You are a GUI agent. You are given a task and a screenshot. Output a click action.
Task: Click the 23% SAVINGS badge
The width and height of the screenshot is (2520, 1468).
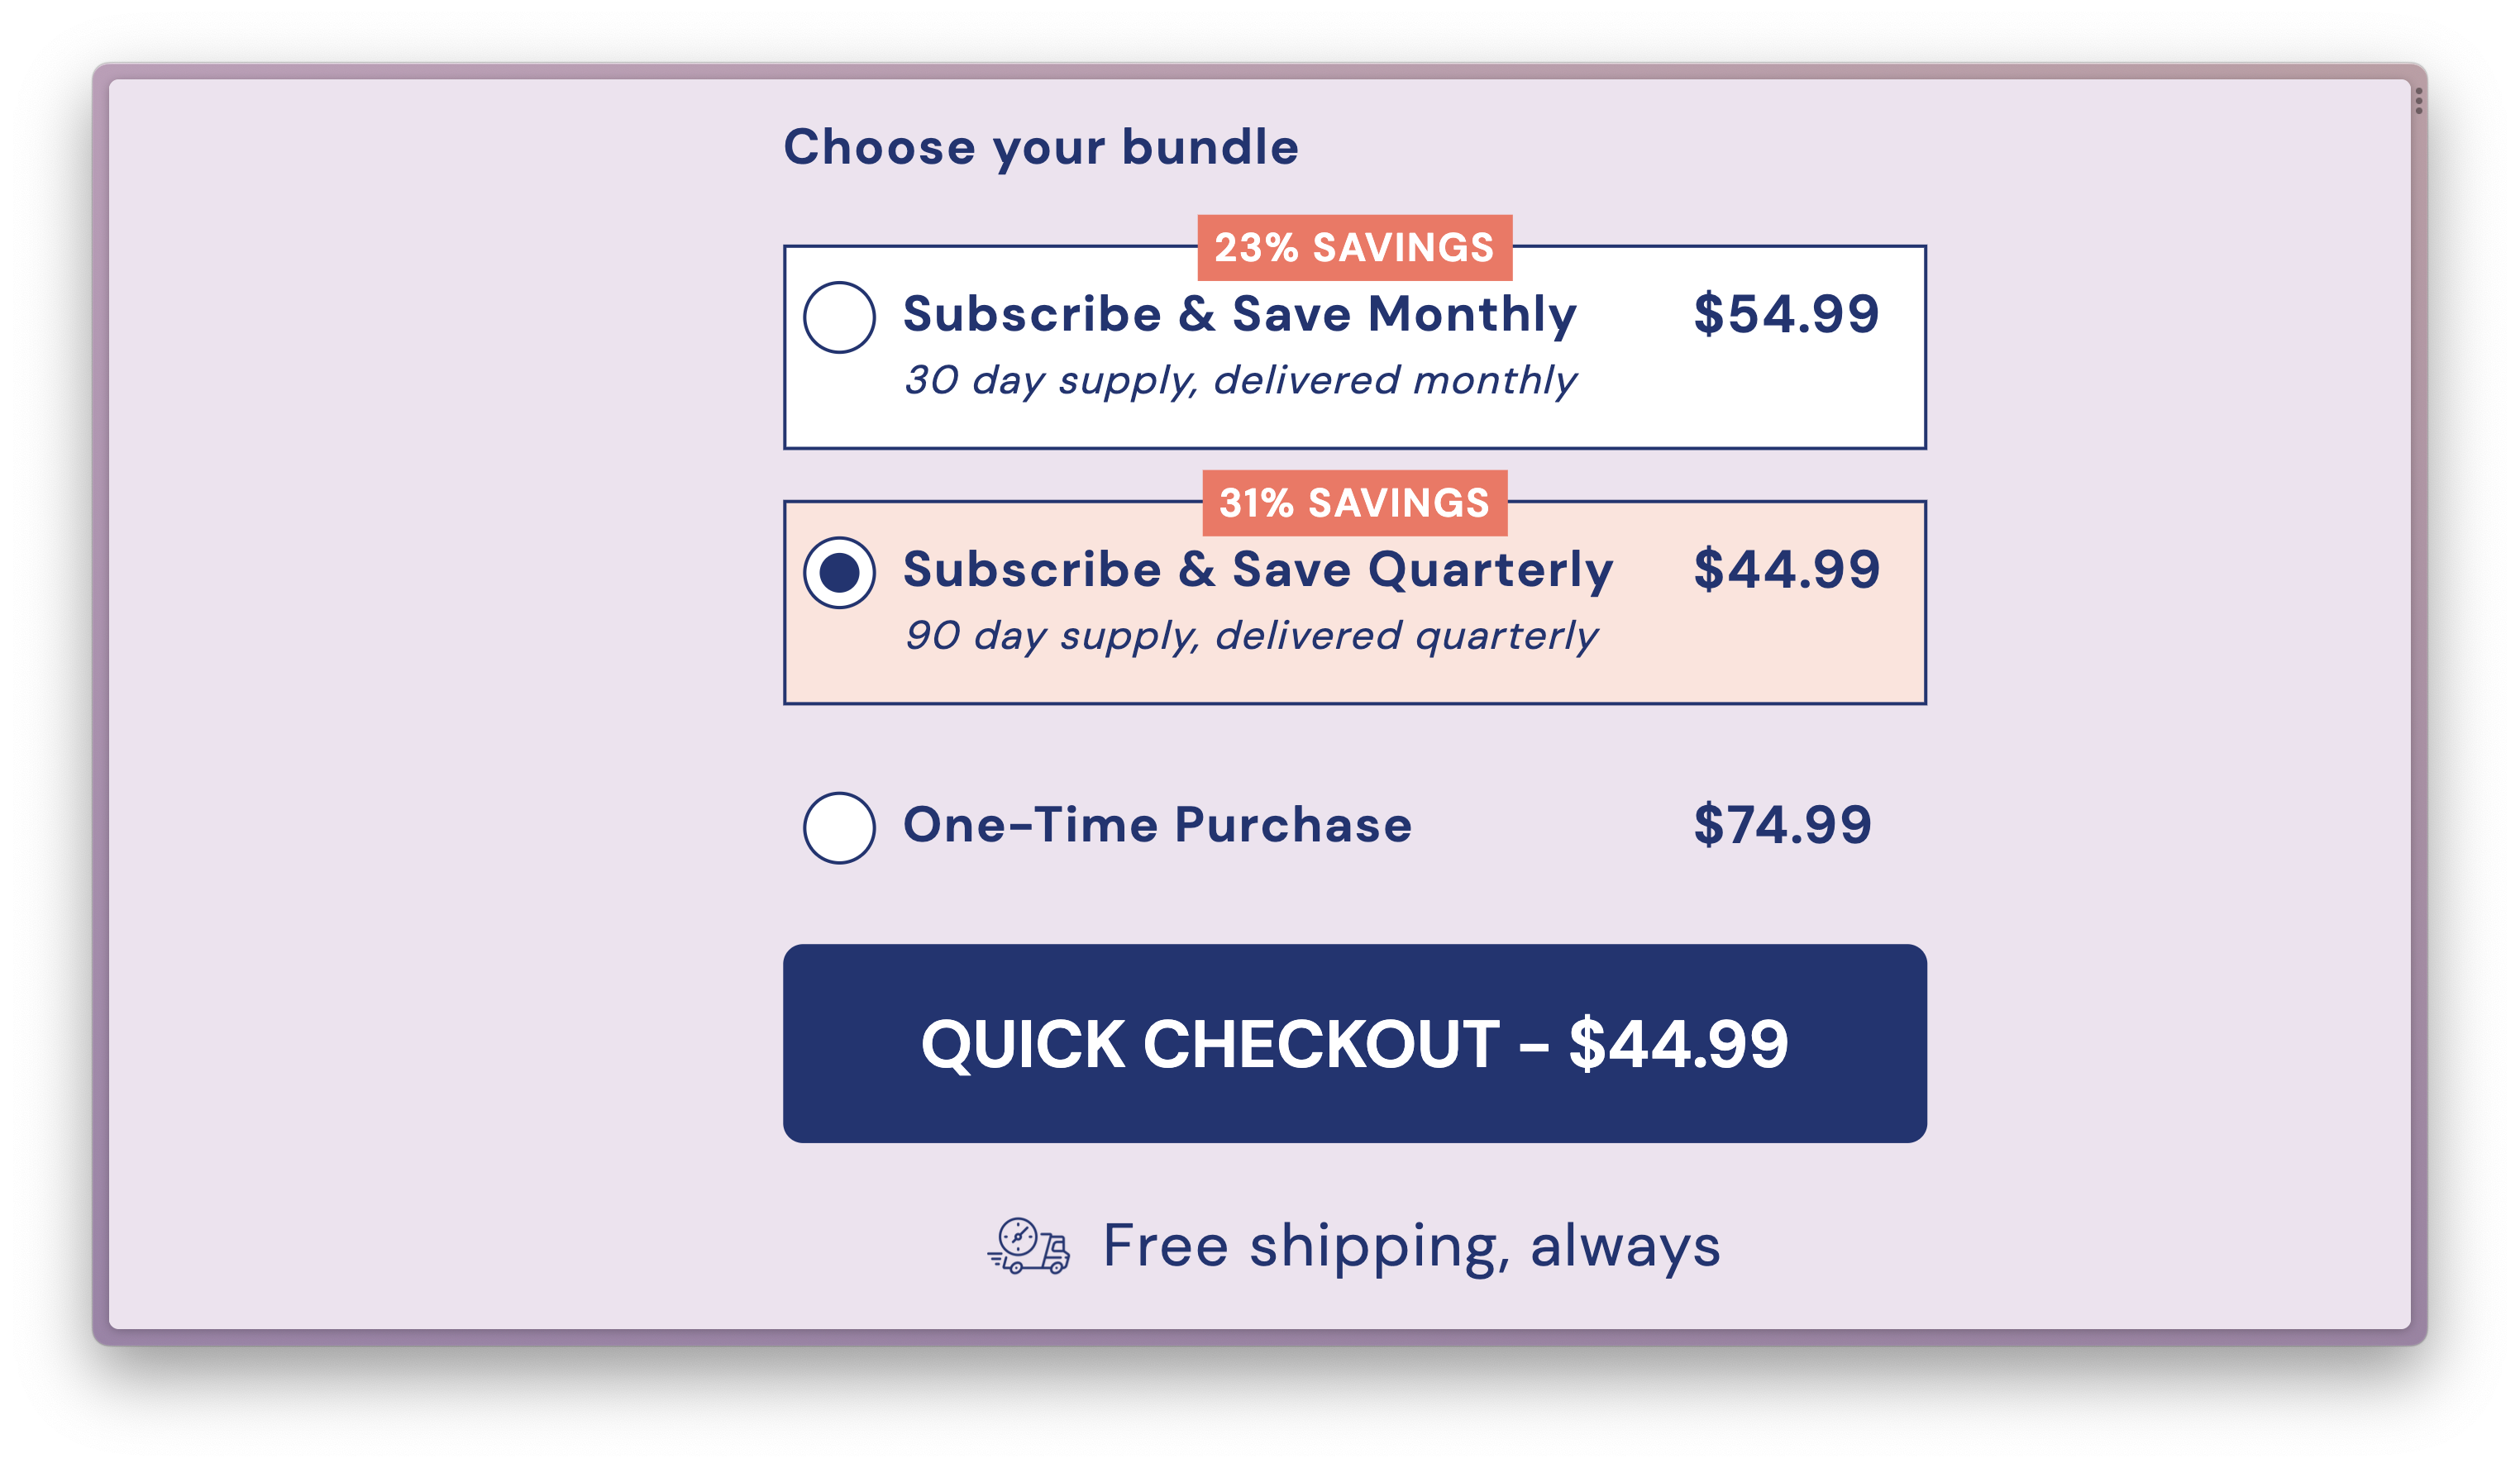click(x=1353, y=247)
